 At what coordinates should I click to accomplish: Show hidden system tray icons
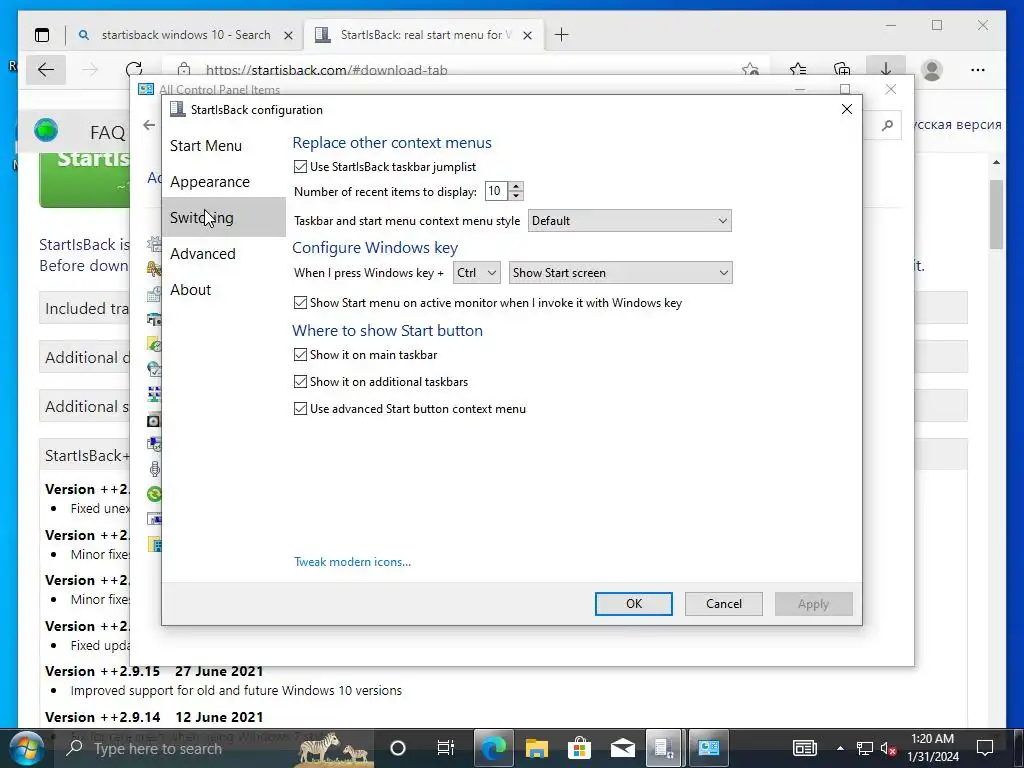(840, 748)
